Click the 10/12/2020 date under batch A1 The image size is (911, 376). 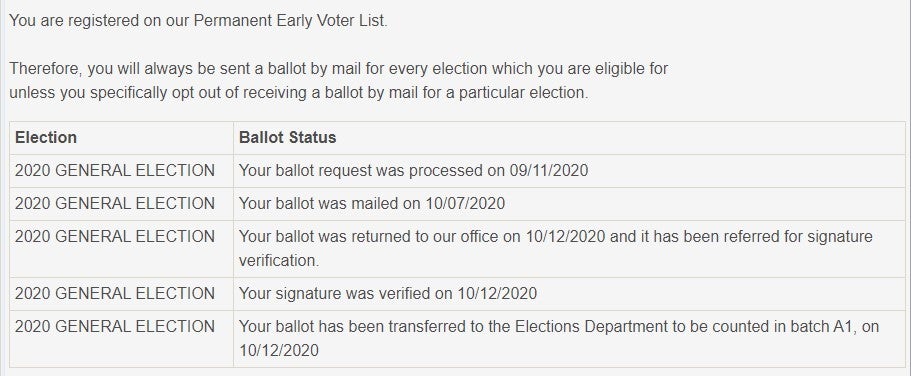(x=279, y=350)
